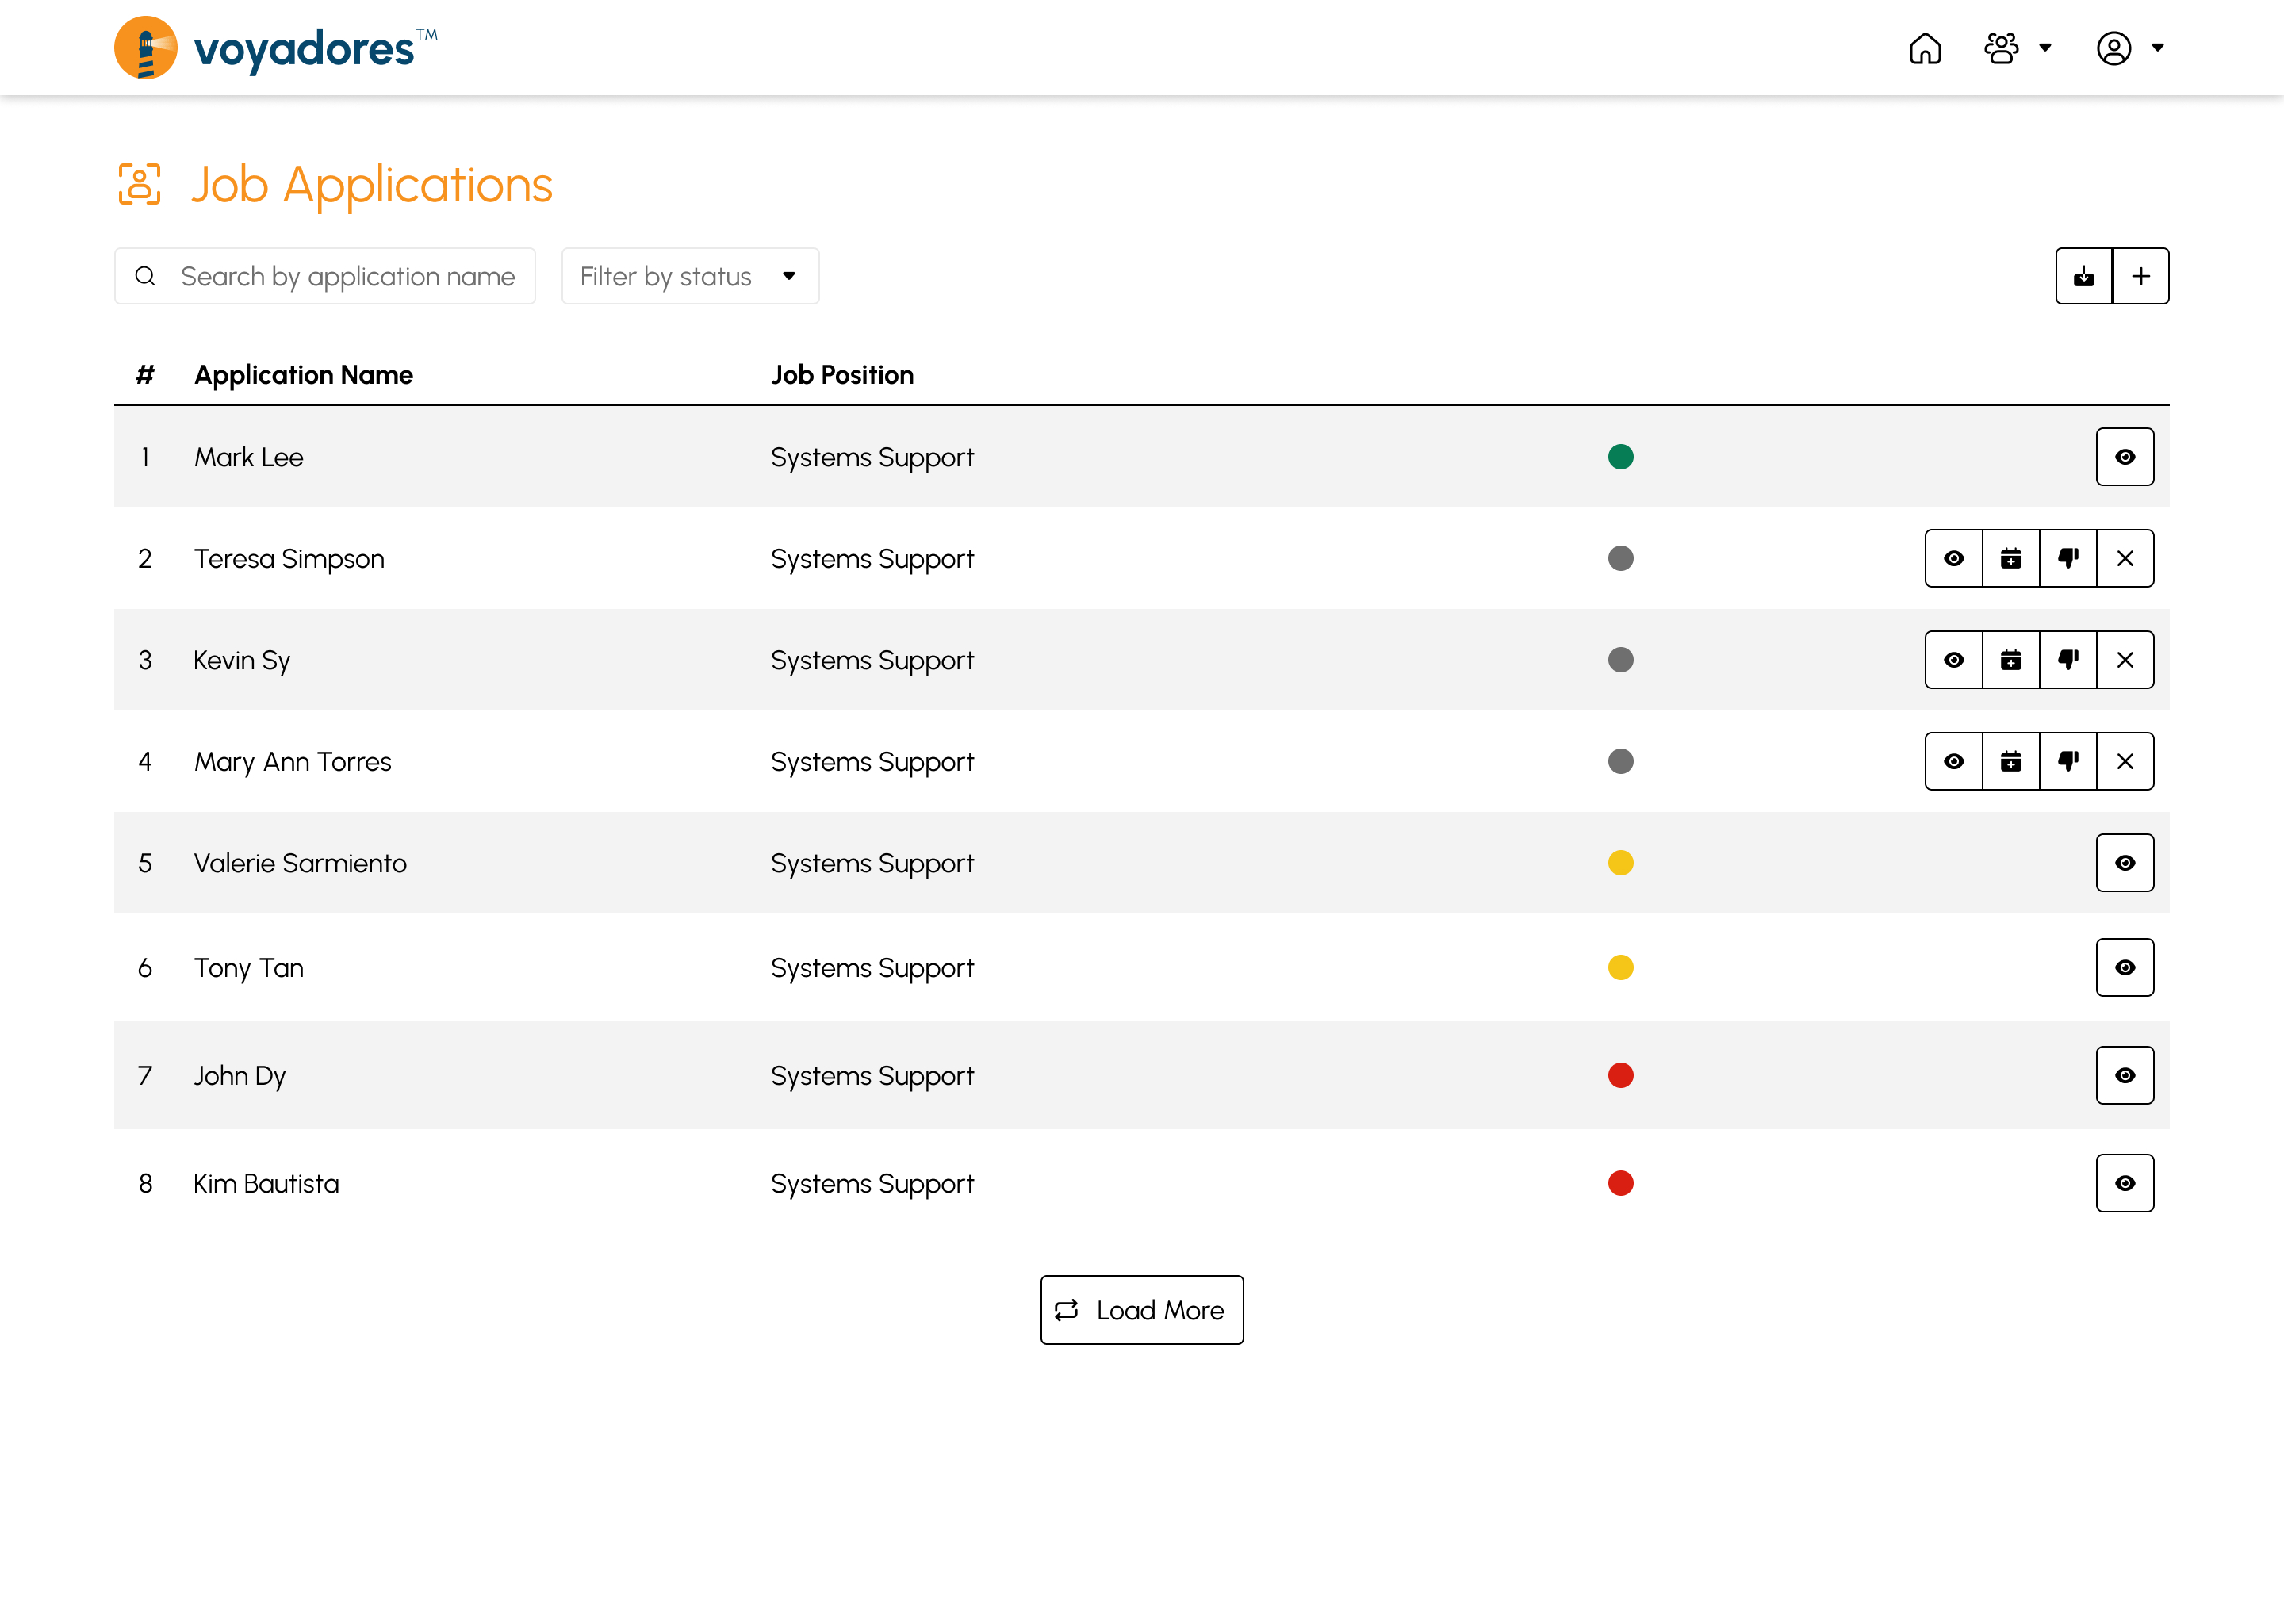The image size is (2284, 1624).
Task: Click the Application Name column header
Action: (303, 375)
